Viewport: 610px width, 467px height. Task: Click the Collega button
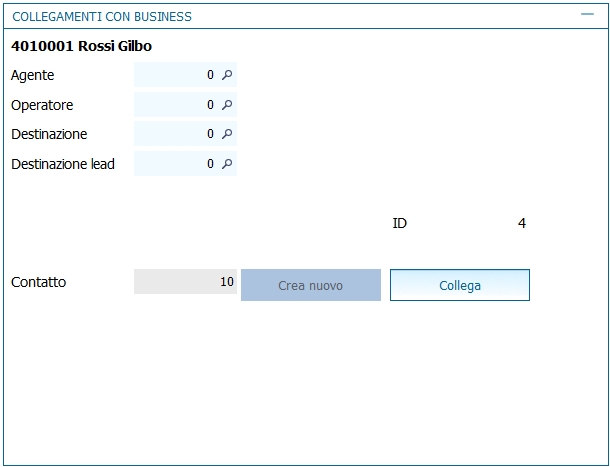(x=460, y=285)
